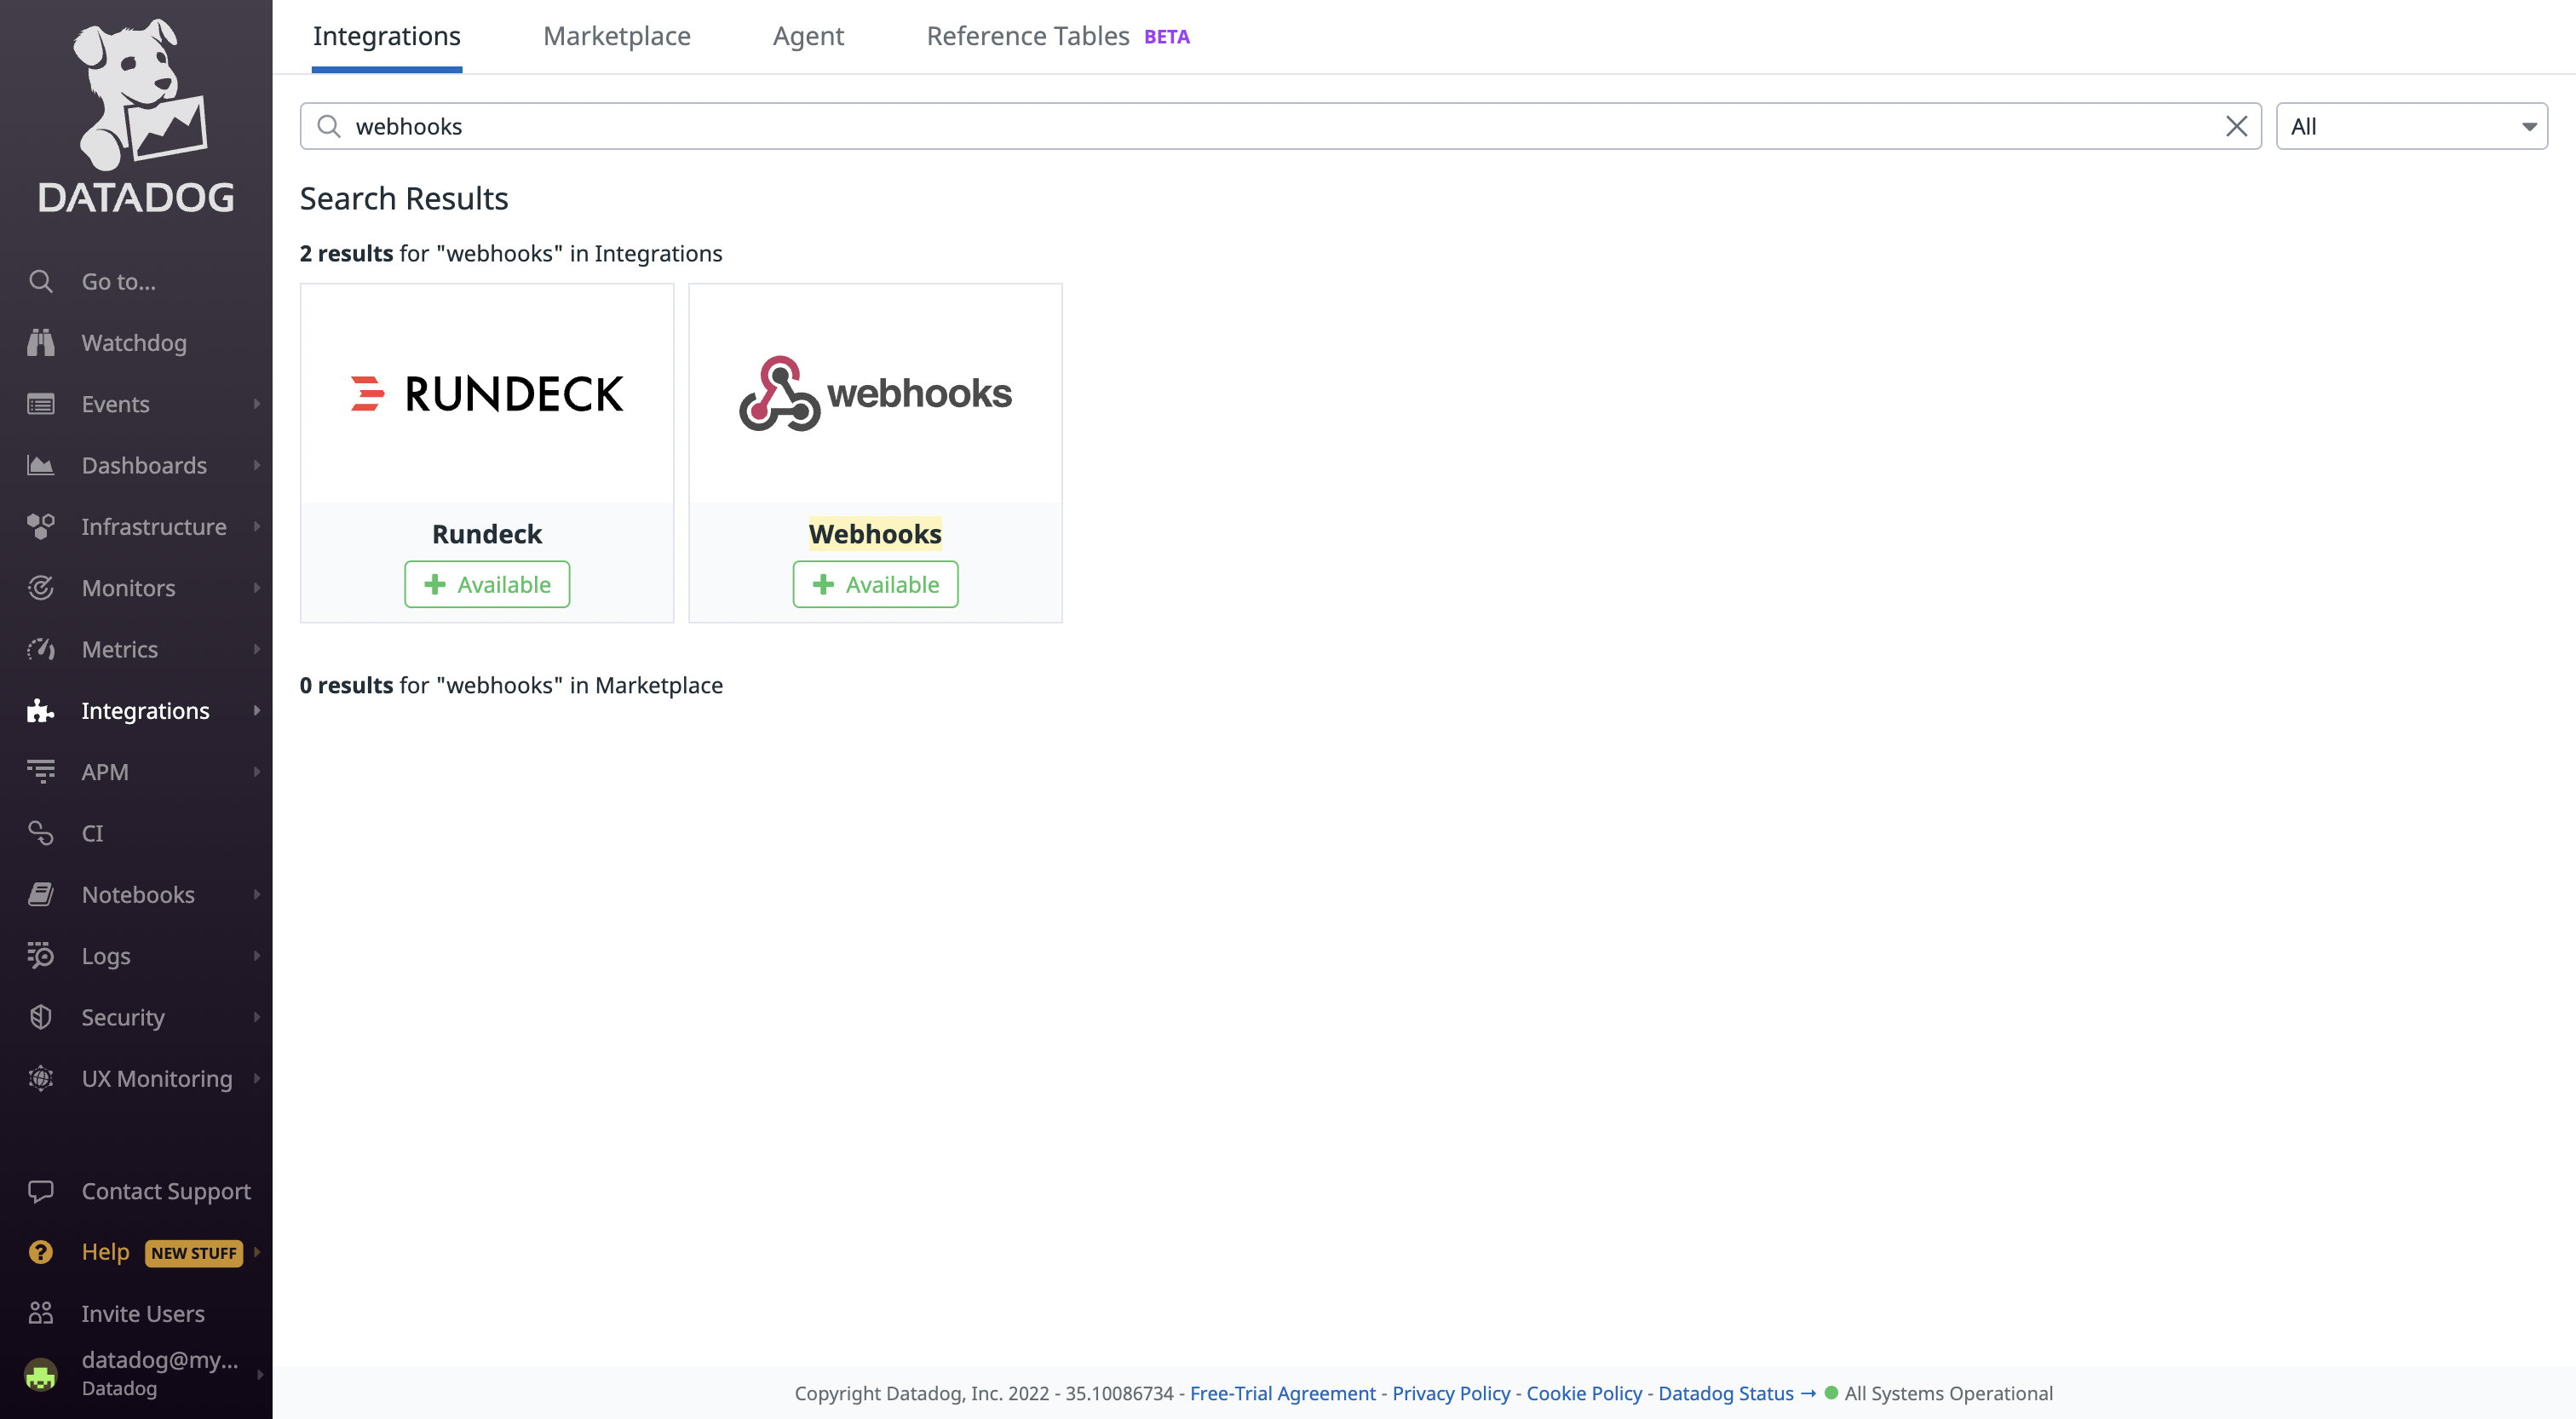Click Invite Users people icon
Viewport: 2576px width, 1419px height.
tap(40, 1313)
